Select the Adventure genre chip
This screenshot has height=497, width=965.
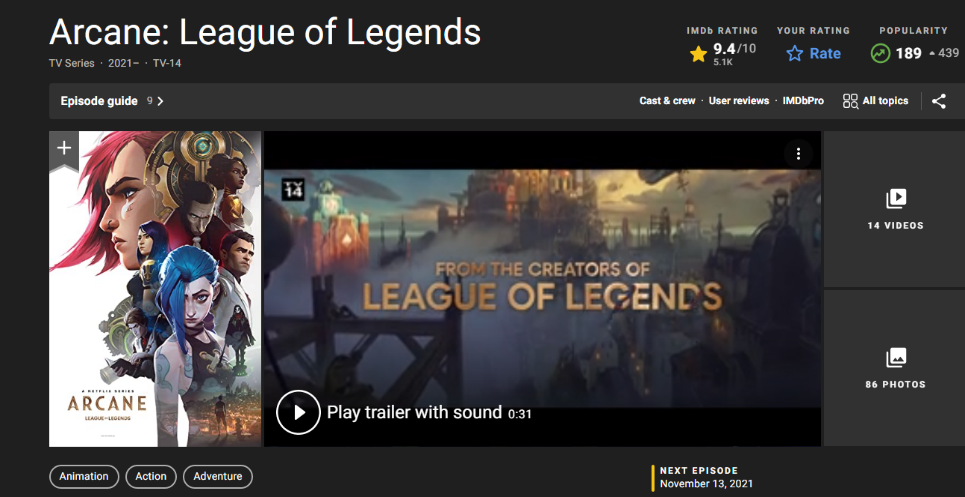pyautogui.click(x=218, y=476)
